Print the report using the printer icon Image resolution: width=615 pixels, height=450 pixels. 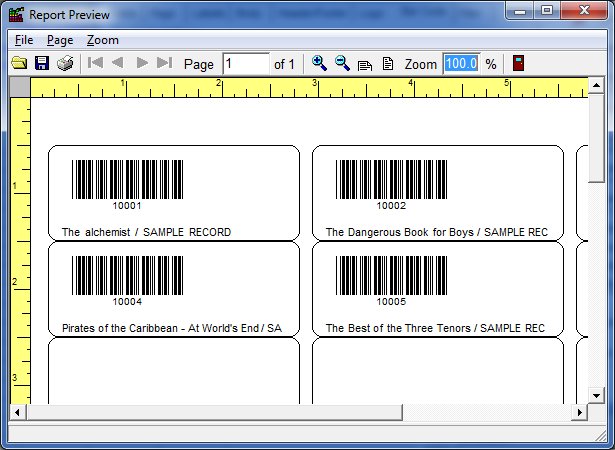[x=65, y=63]
